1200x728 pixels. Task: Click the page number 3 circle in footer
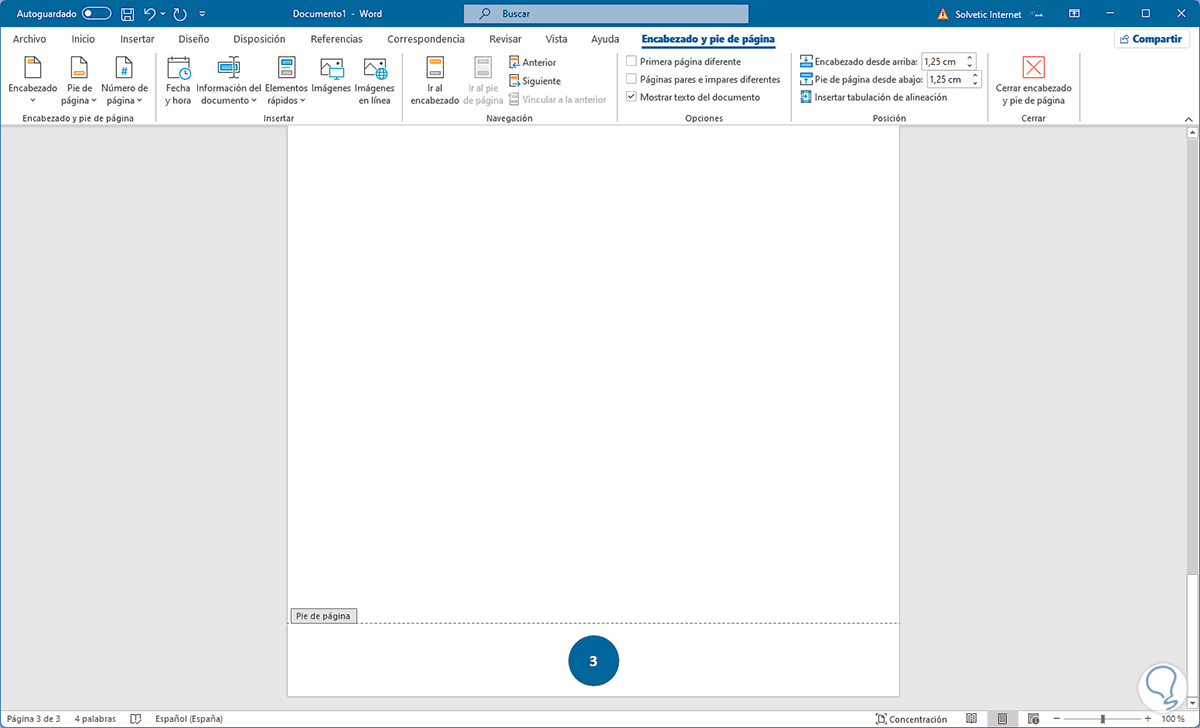594,661
